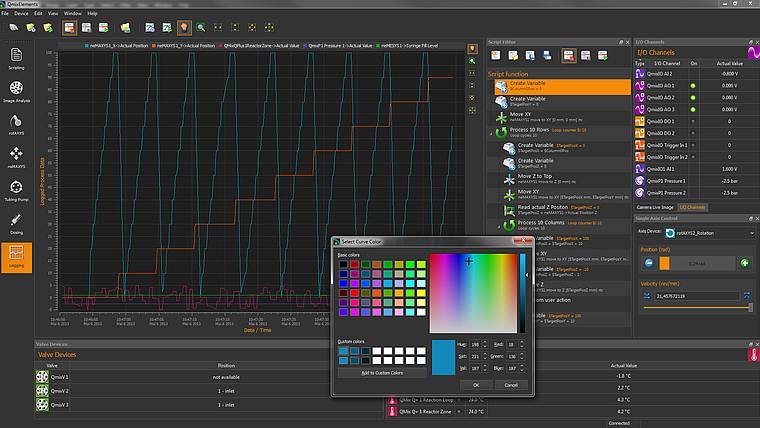Image resolution: width=760 pixels, height=428 pixels.
Task: Toggle QmixIO Trigger In 2 On indicator
Action: coord(693,157)
